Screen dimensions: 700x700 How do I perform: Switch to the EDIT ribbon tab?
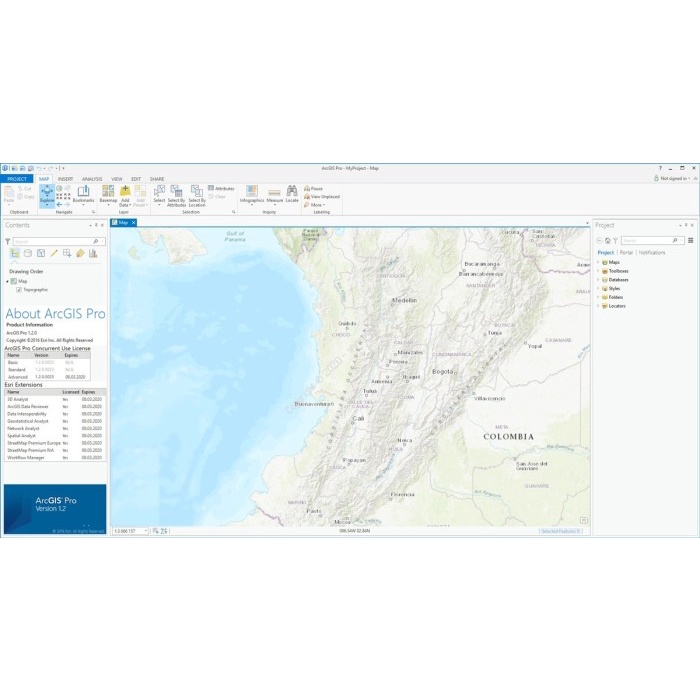pos(136,179)
